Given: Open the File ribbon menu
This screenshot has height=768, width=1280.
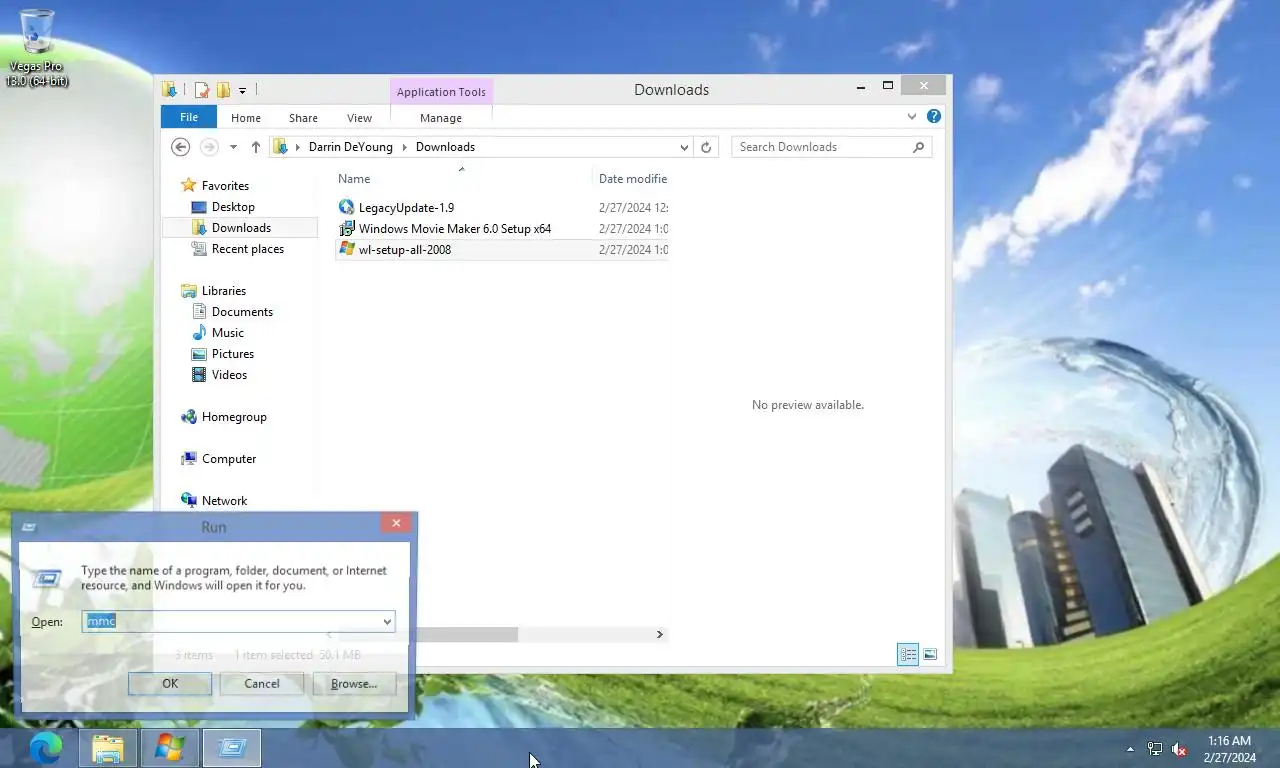Looking at the screenshot, I should pyautogui.click(x=188, y=117).
